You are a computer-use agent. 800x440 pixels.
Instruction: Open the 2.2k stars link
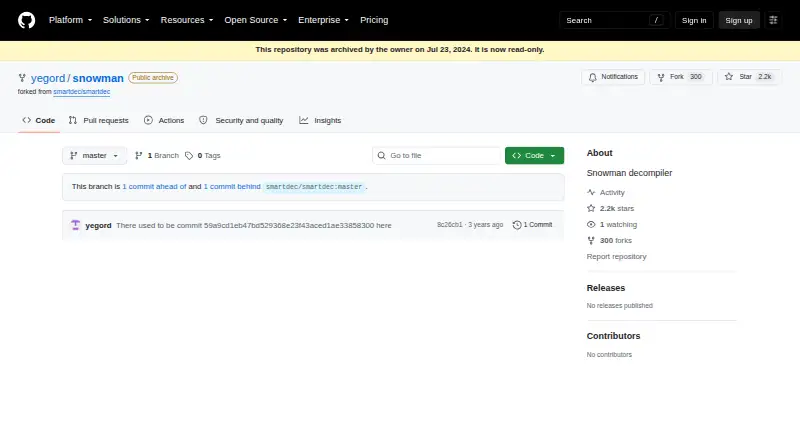pos(610,208)
